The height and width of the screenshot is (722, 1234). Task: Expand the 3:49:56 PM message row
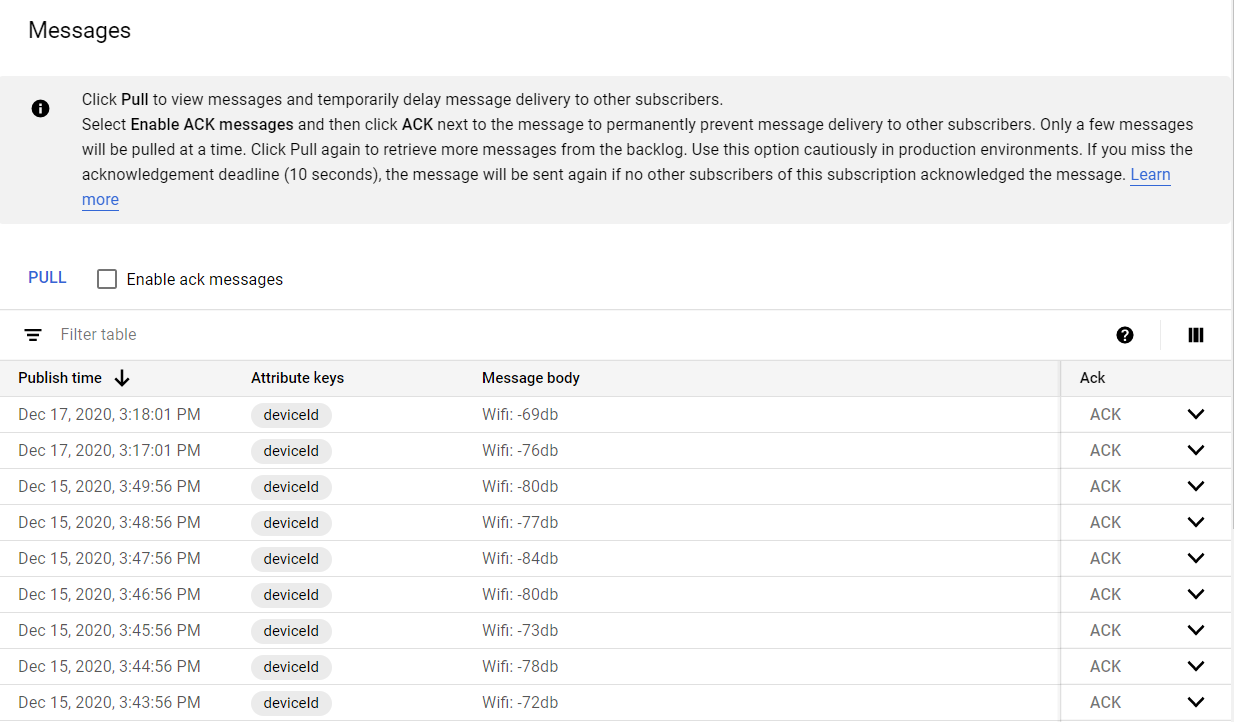tap(1196, 487)
